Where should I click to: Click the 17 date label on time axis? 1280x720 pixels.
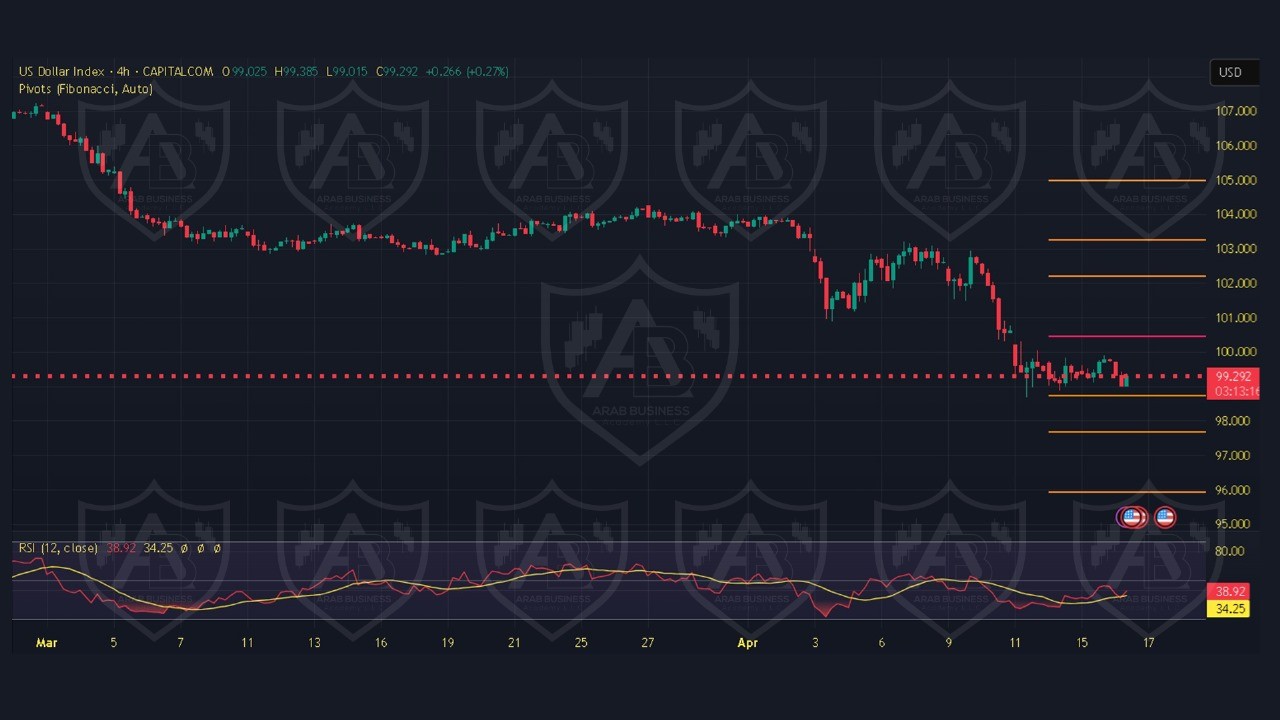click(x=1149, y=643)
